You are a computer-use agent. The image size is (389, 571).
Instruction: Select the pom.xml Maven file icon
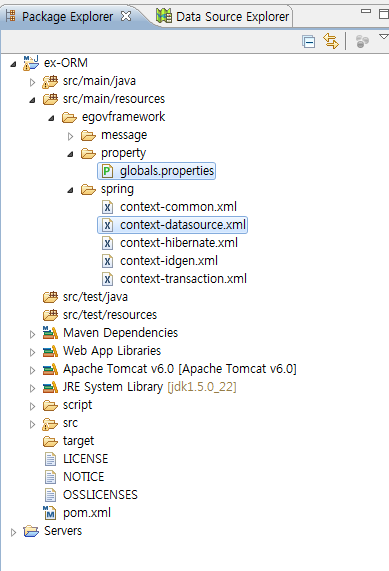(50, 513)
